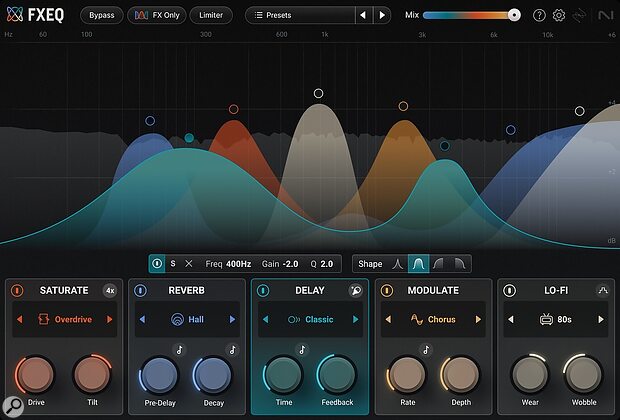Load the next preset
This screenshot has width=620, height=420.
(382, 15)
